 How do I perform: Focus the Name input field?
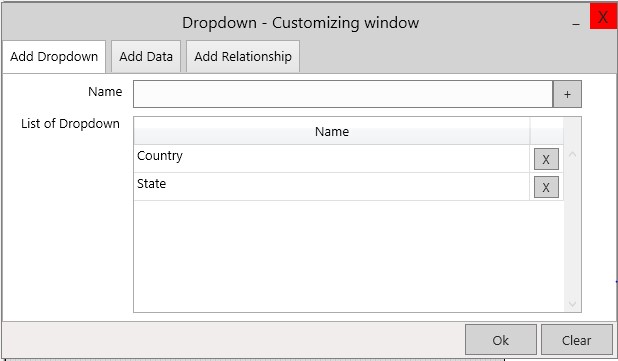(343, 94)
